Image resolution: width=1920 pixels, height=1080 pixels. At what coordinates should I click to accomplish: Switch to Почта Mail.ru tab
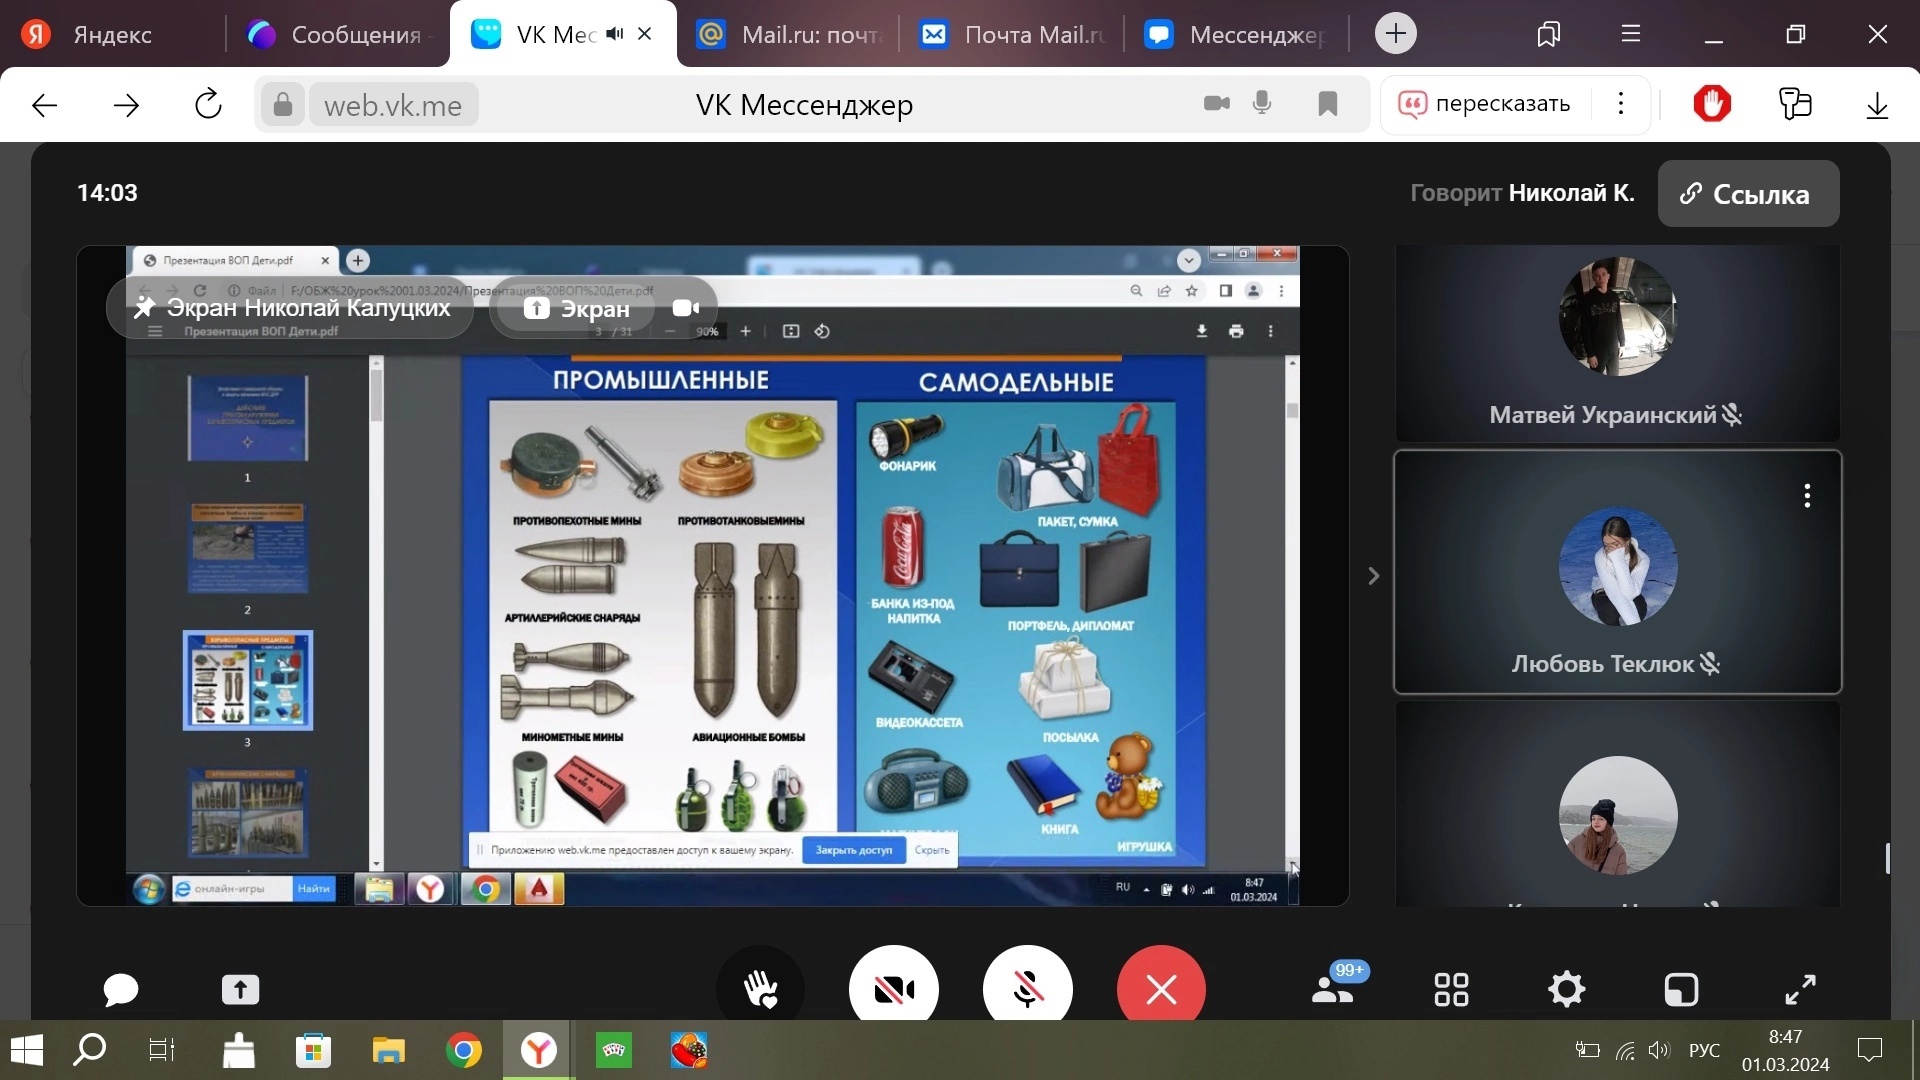1011,34
